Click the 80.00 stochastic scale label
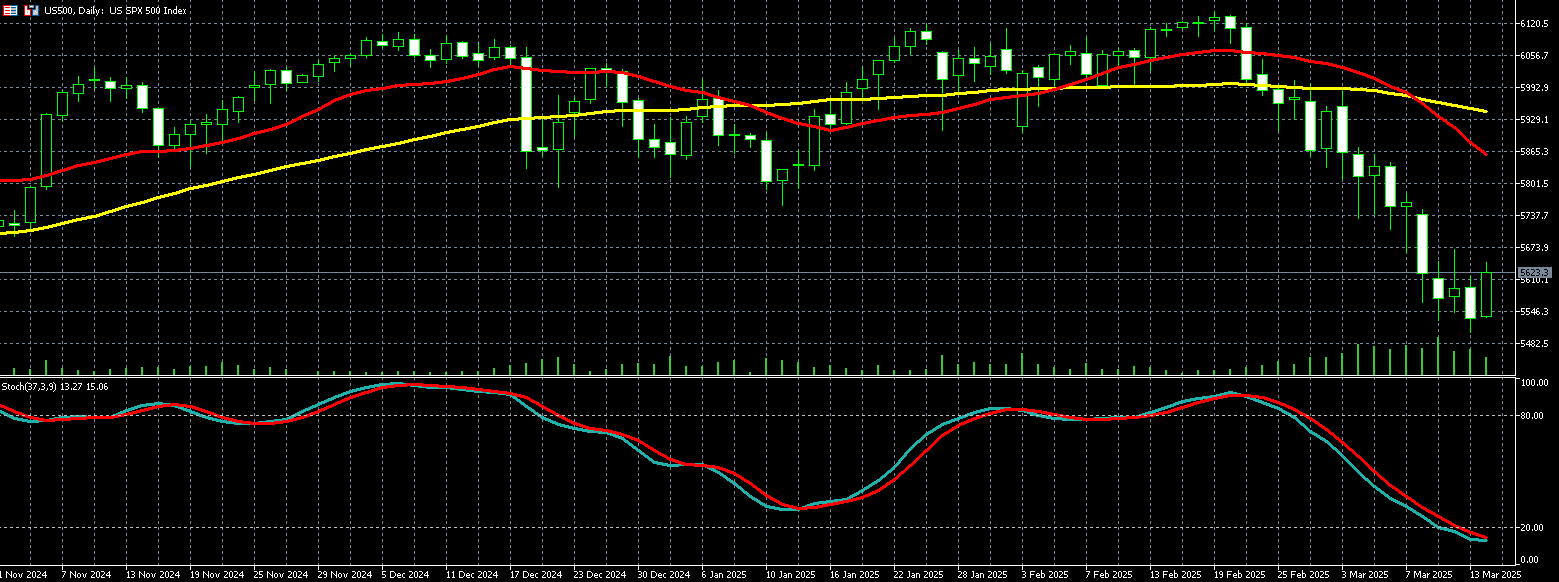Image resolution: width=1559 pixels, height=582 pixels. 1535,415
